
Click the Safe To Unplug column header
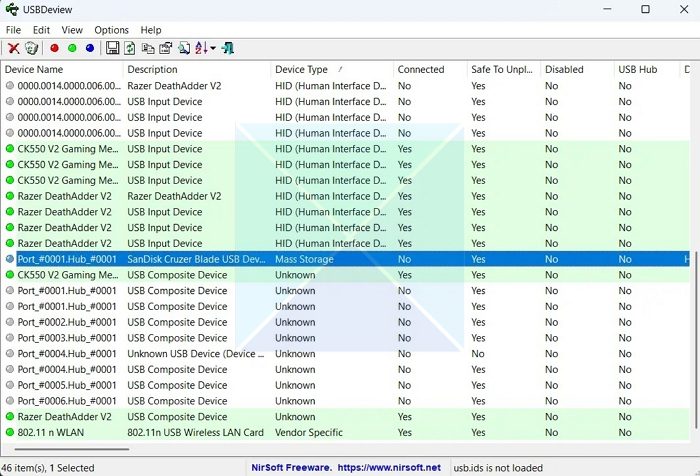[503, 70]
